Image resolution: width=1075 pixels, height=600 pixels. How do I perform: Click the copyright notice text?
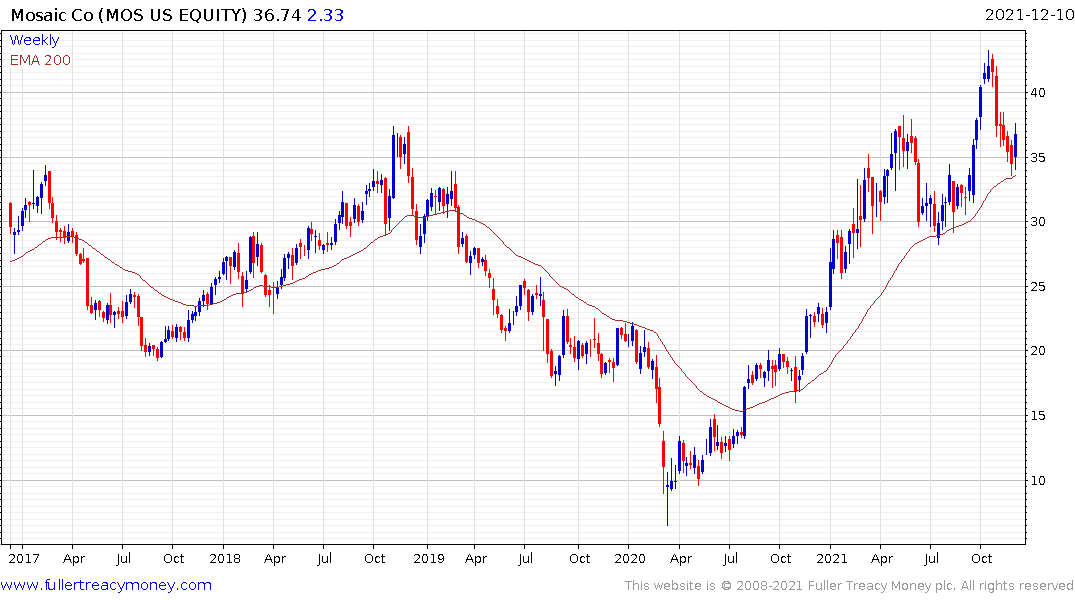(x=849, y=586)
